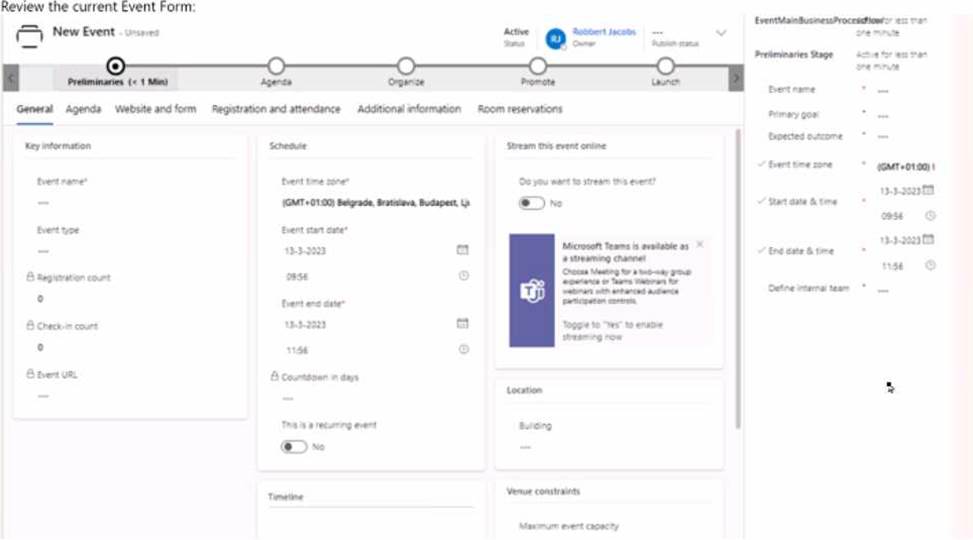Viewport: 973px width, 540px height.
Task: Open owner Robbert Jacobs link
Action: (604, 32)
